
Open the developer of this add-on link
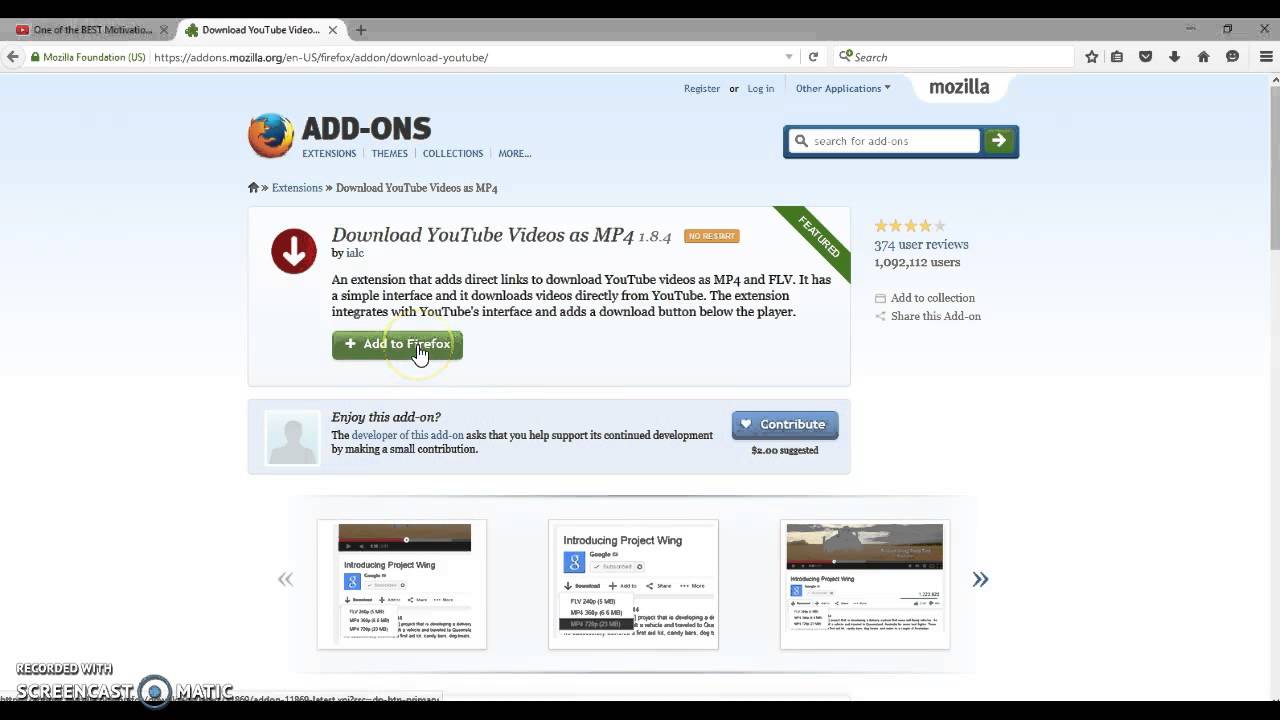[407, 435]
